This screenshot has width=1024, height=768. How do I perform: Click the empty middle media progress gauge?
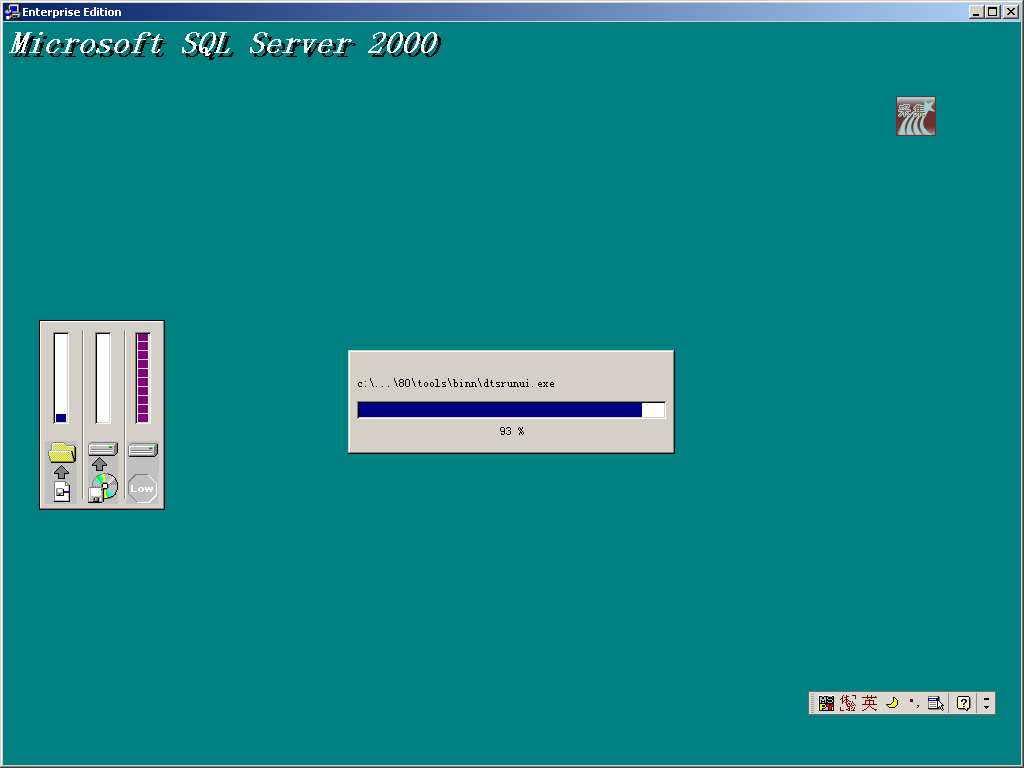tap(103, 378)
